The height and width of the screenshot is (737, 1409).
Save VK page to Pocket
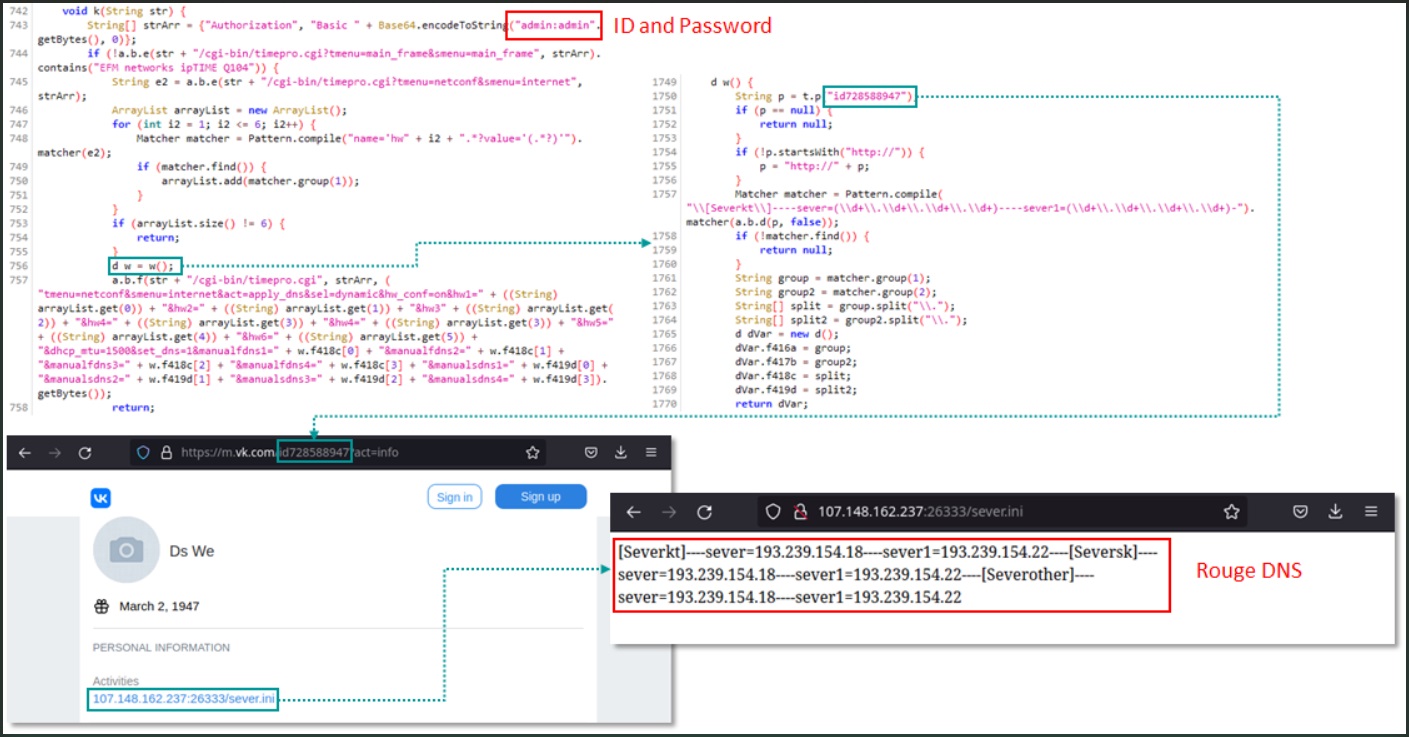[591, 452]
